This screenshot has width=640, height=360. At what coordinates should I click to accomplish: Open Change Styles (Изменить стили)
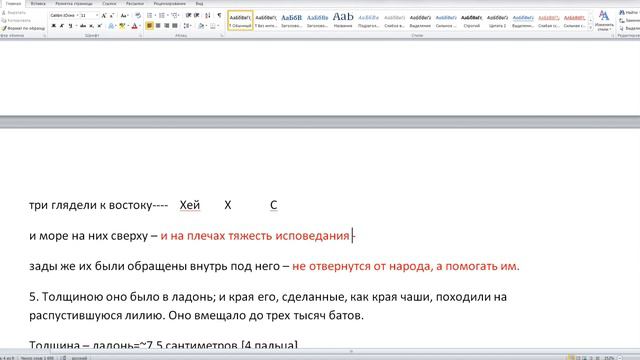tap(604, 20)
